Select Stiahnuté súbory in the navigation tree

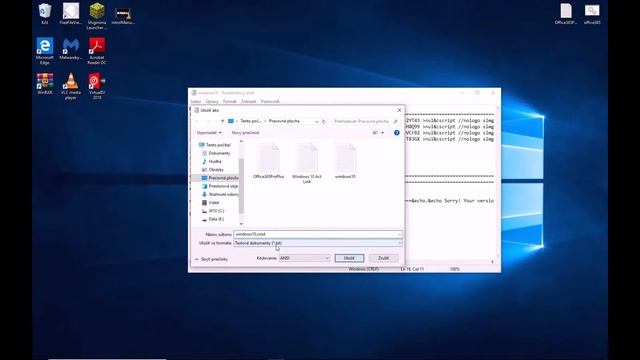(220, 194)
